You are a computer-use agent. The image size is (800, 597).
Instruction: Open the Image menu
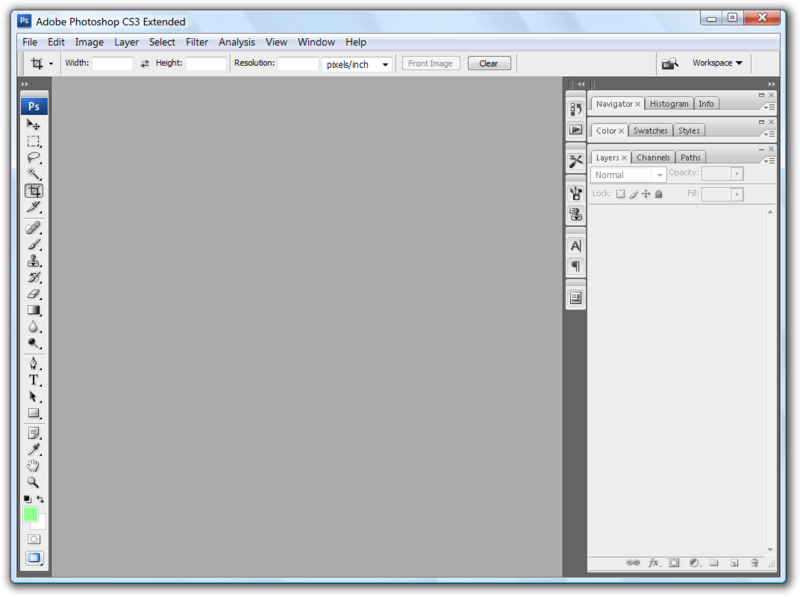(x=89, y=42)
